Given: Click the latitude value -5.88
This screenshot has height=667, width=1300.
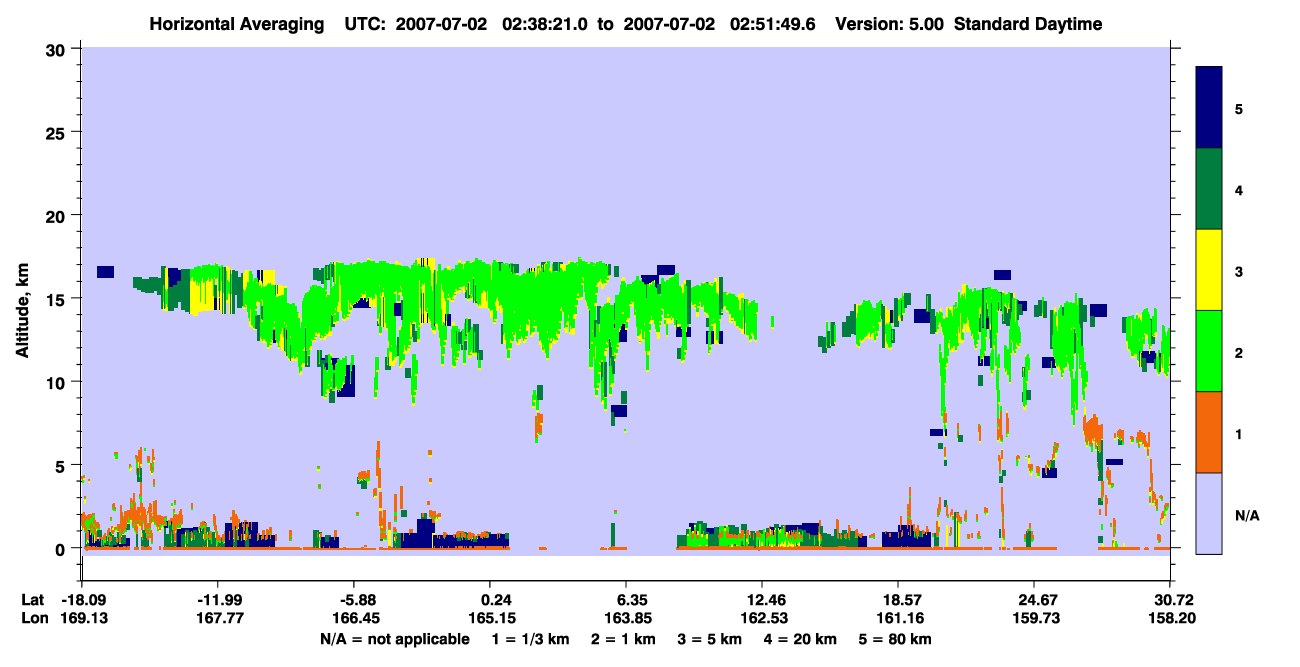Looking at the screenshot, I should [358, 600].
